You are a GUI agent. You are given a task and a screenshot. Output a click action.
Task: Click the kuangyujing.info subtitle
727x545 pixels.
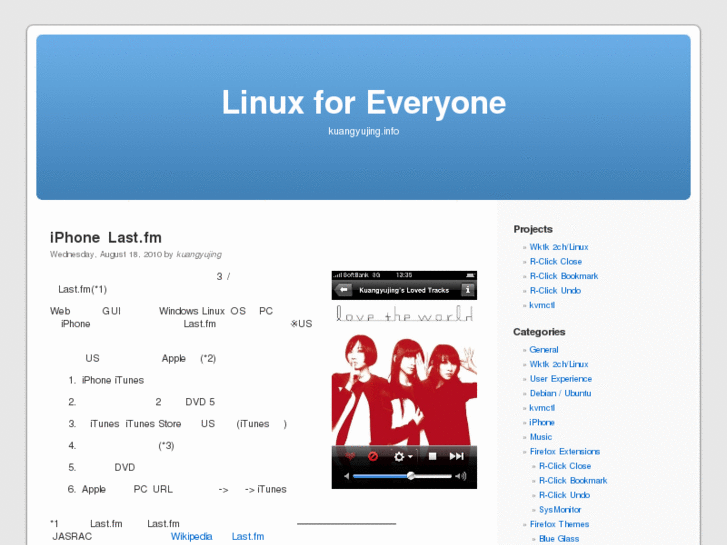click(364, 131)
